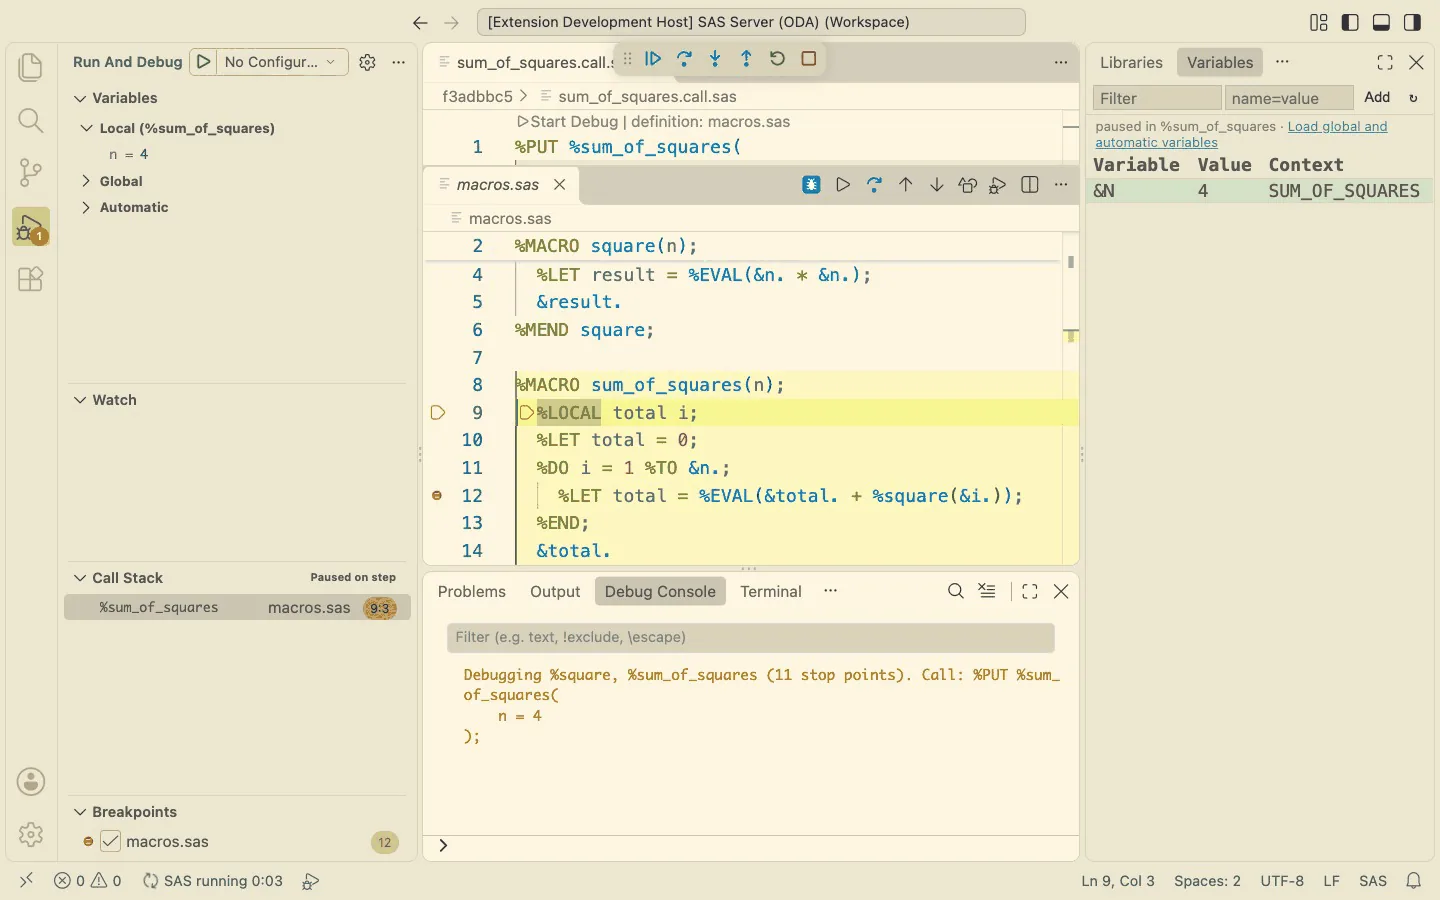Collapse the Call Stack section
This screenshot has height=900, width=1440.
point(80,578)
